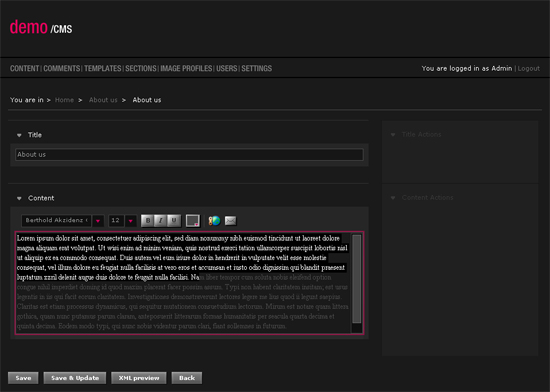This screenshot has height=392, width=550.
Task: Click the Berthold Akzidenz font field
Action: click(x=56, y=221)
